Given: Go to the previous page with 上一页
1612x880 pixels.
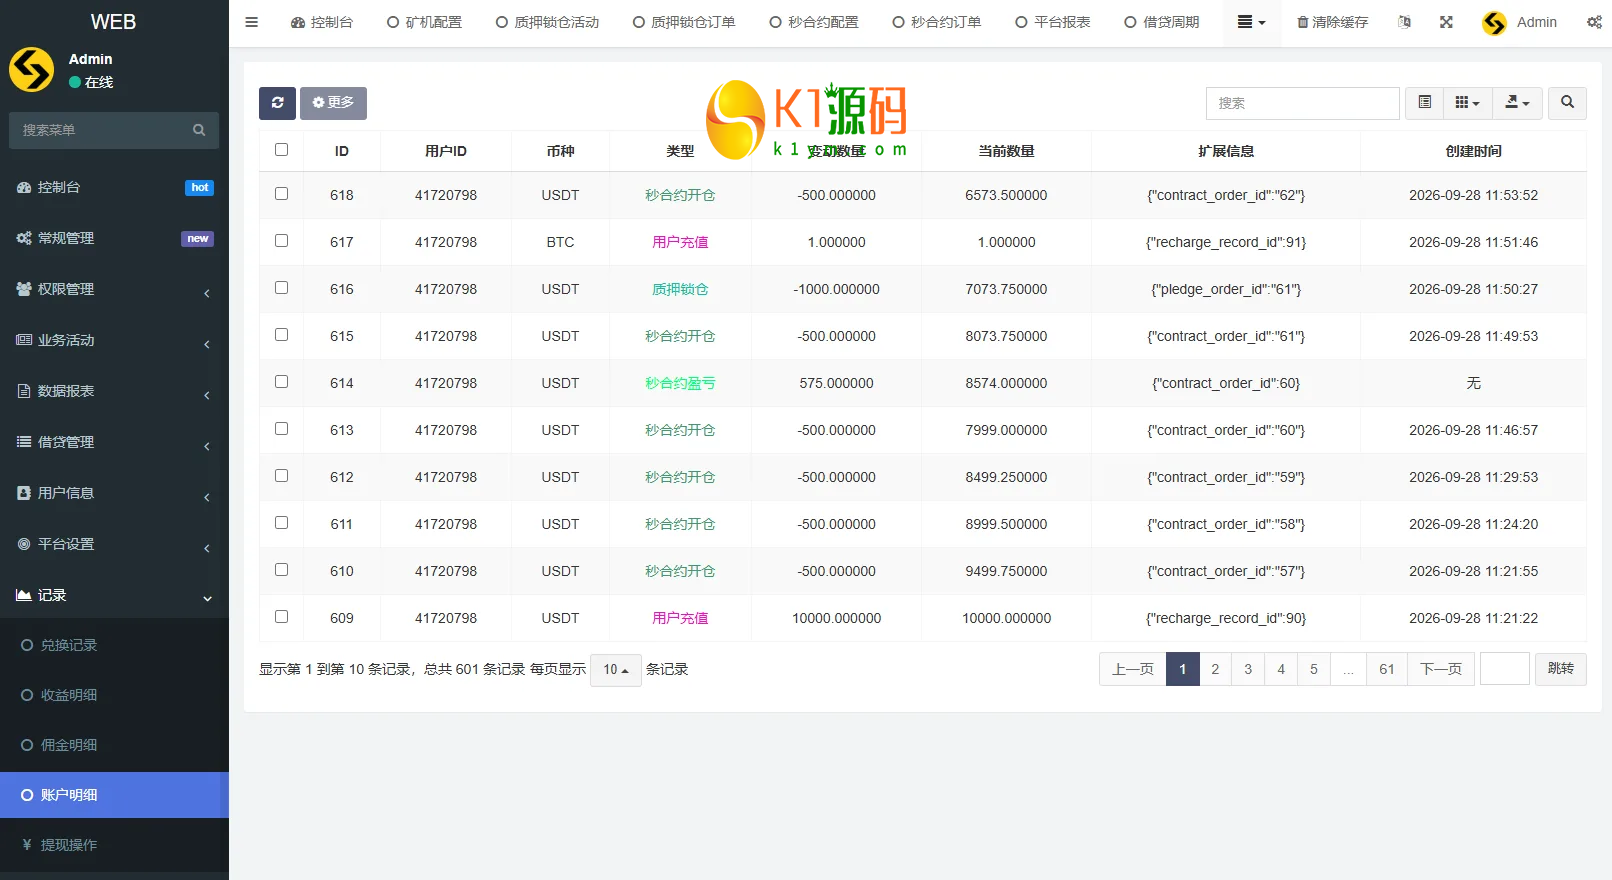Looking at the screenshot, I should pos(1133,669).
